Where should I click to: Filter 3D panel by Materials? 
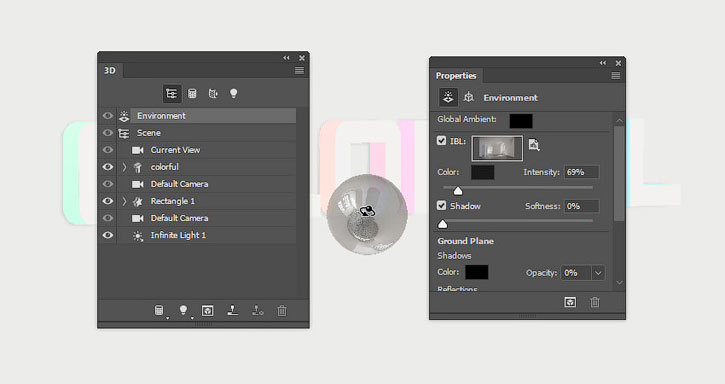(213, 94)
